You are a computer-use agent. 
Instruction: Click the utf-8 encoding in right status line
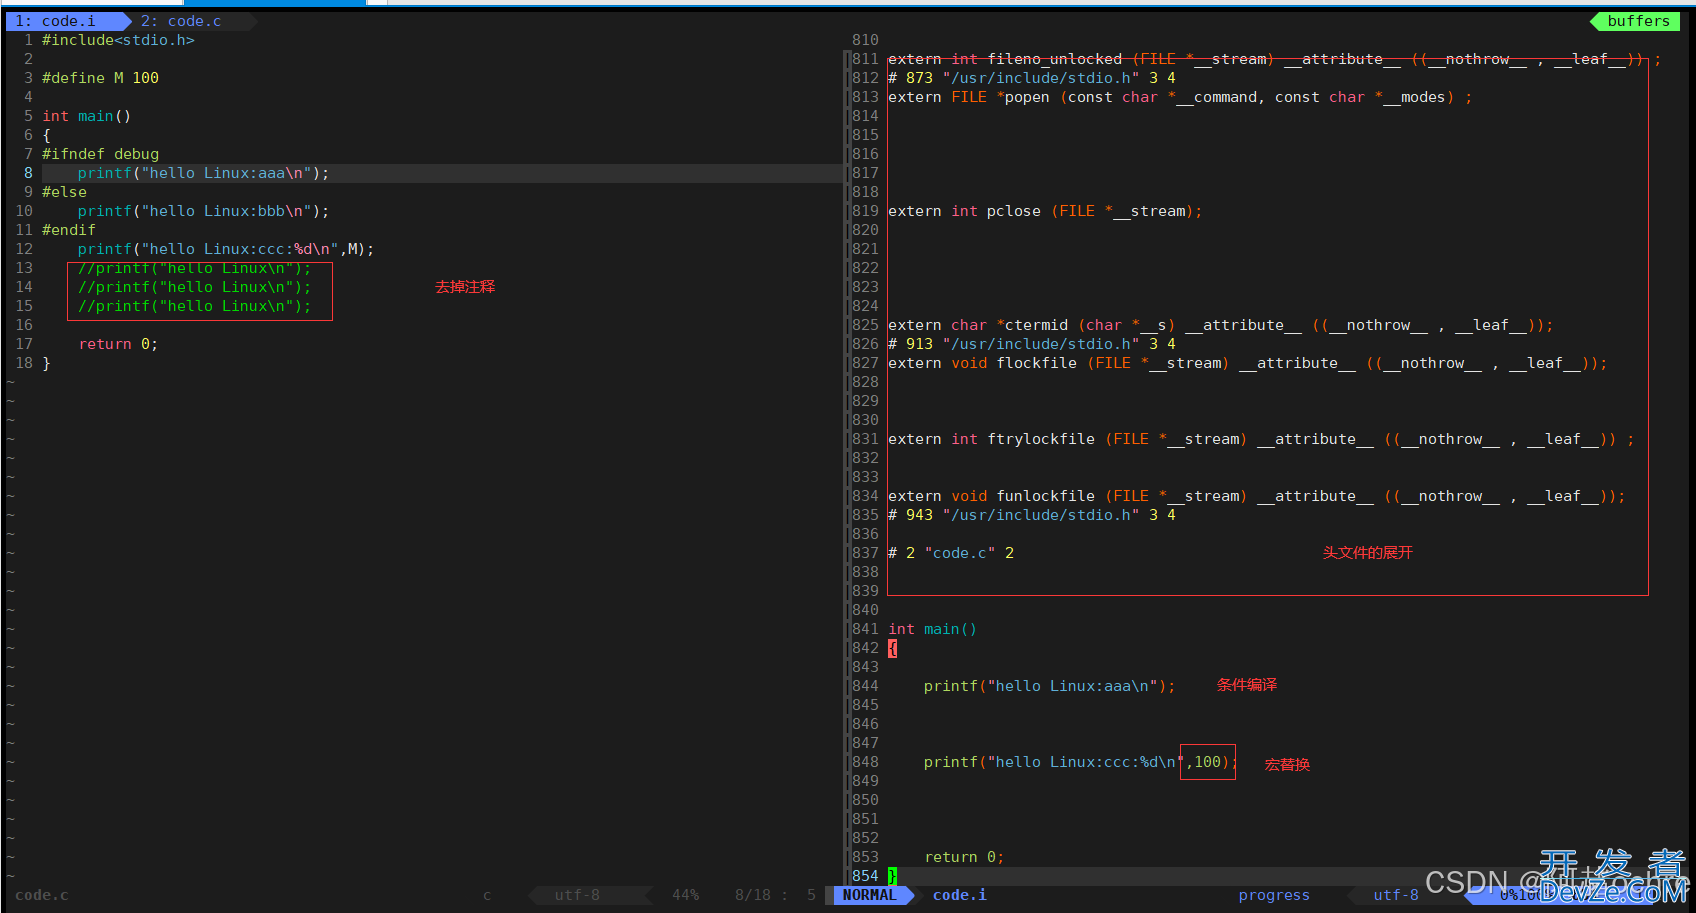1396,895
